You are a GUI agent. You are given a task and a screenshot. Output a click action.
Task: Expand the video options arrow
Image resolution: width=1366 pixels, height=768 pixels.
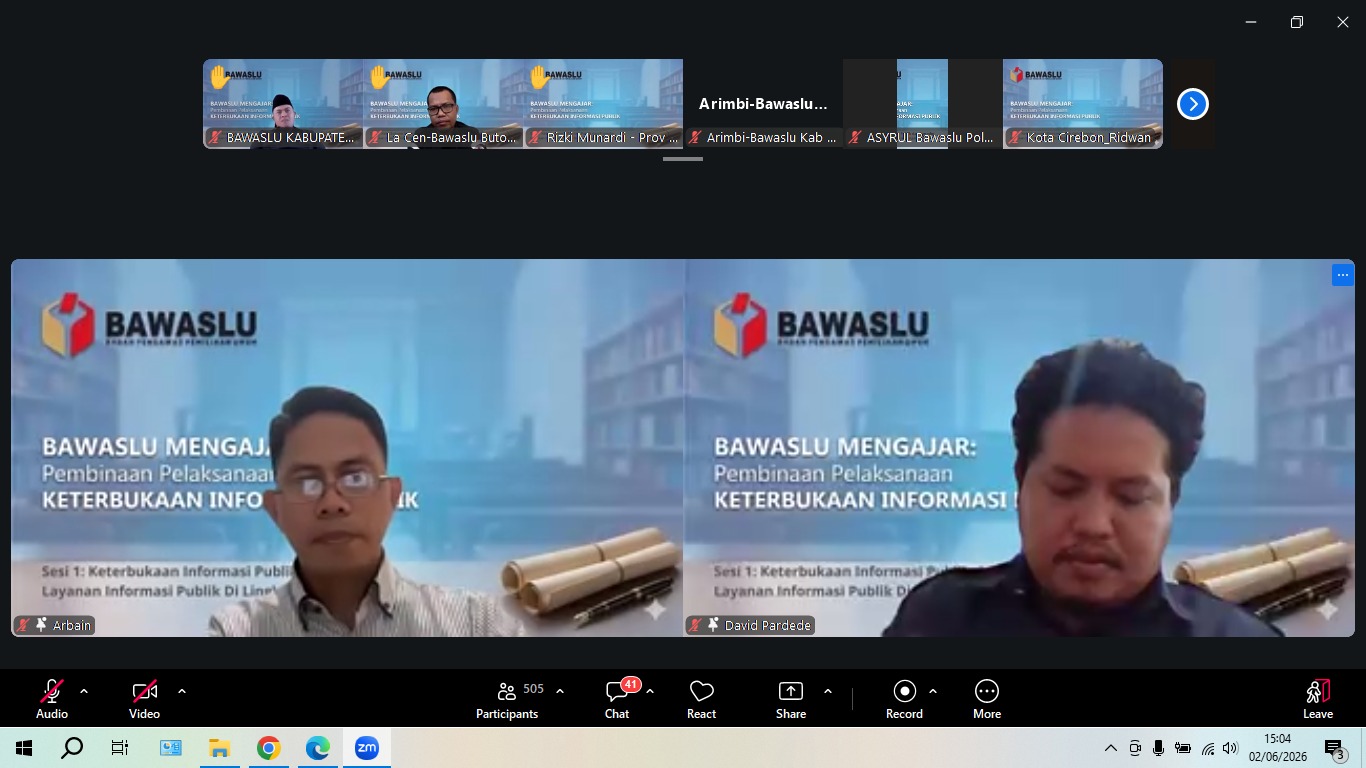[x=182, y=691]
